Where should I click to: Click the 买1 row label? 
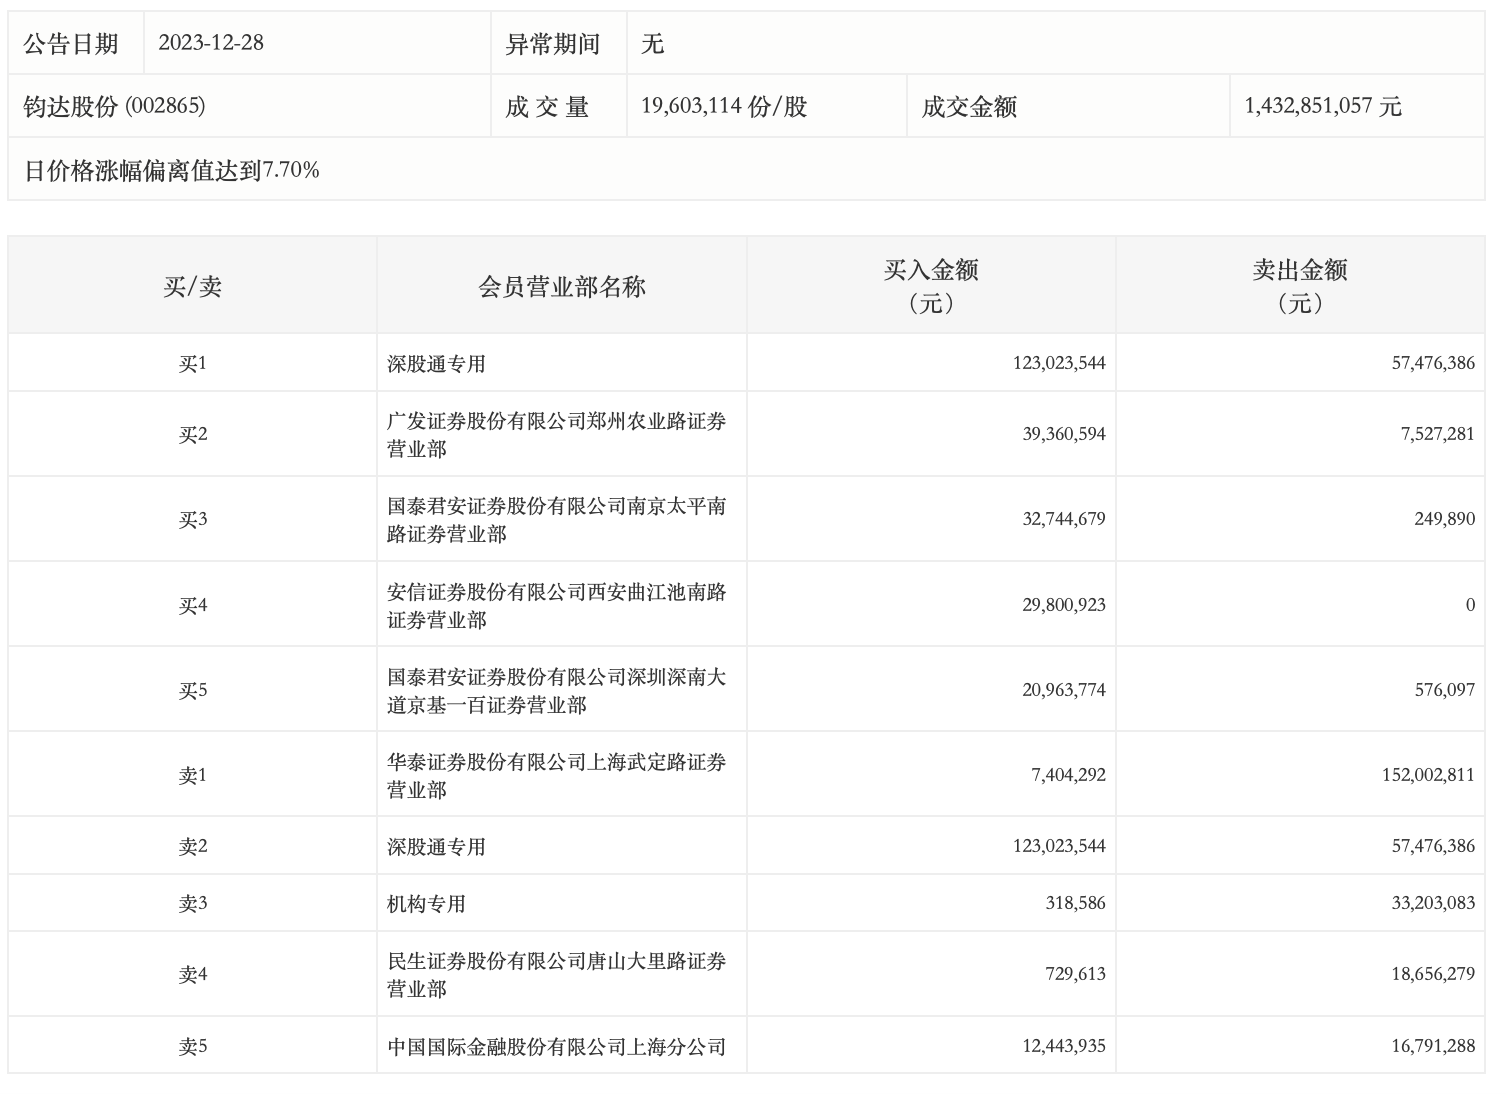tap(192, 363)
